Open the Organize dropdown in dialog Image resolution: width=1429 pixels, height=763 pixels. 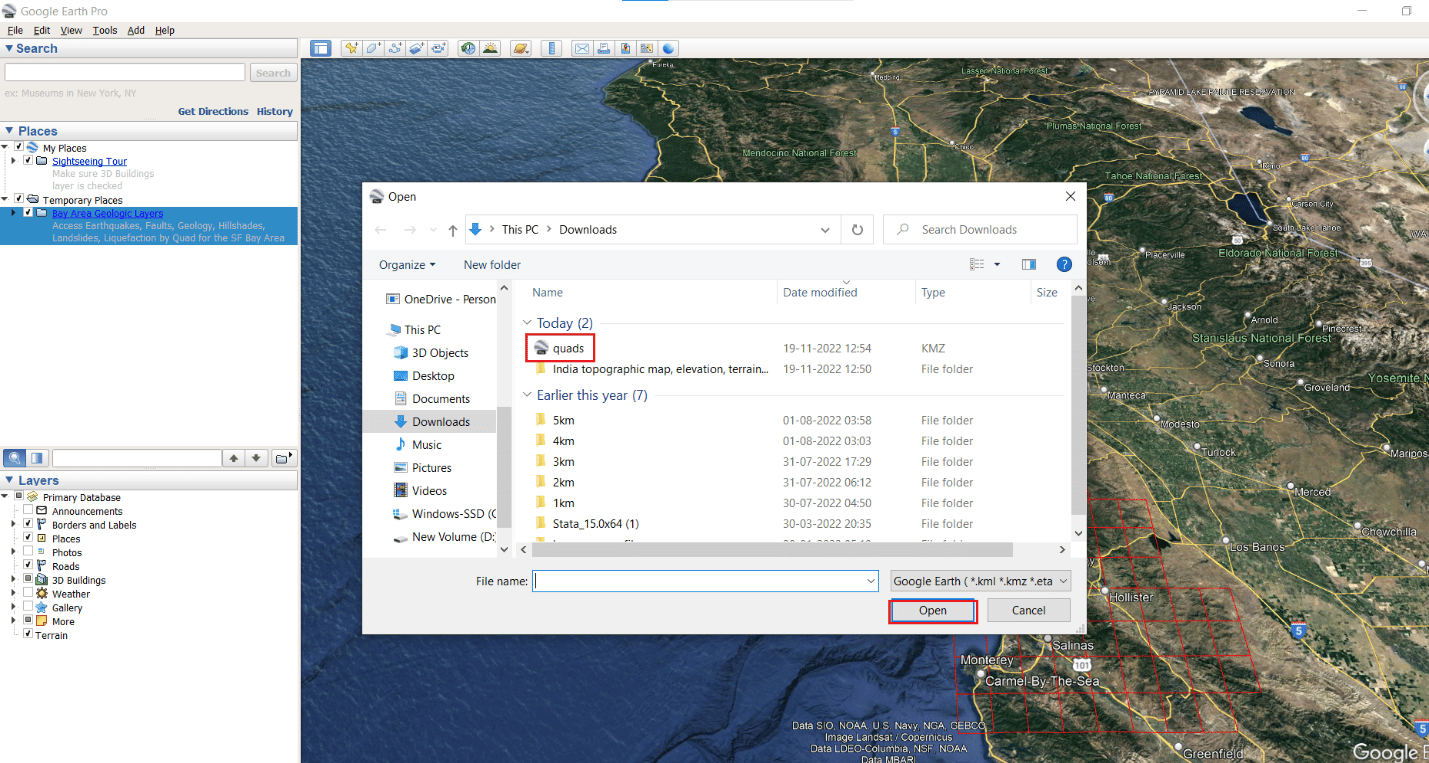pos(407,265)
